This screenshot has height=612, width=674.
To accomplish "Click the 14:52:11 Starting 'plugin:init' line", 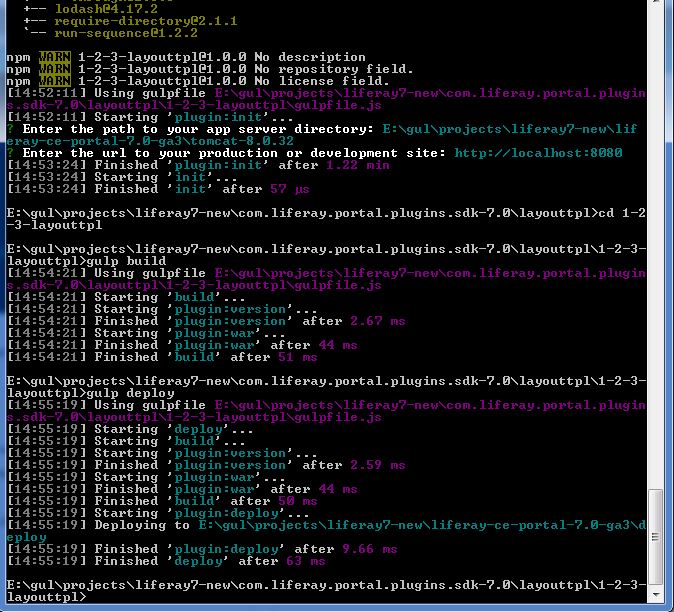I will [x=150, y=117].
